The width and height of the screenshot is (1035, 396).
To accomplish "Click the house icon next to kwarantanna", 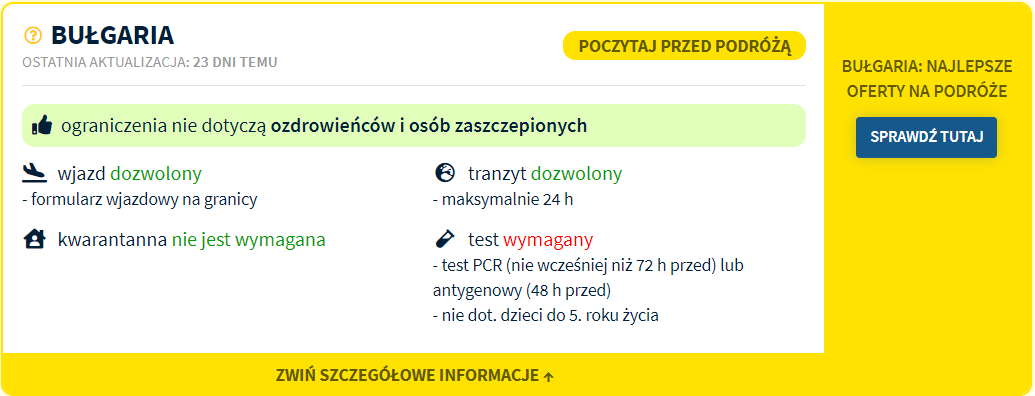I will [x=34, y=240].
